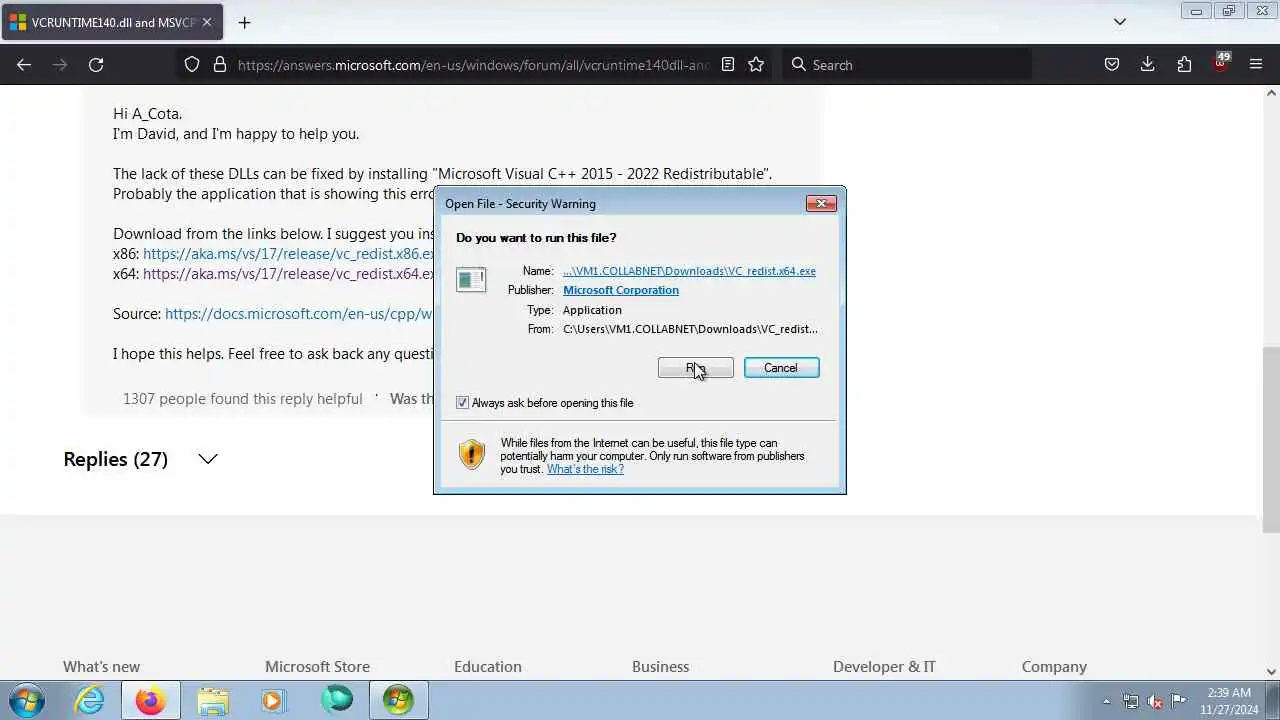
Task: Click Business footer heading
Action: pos(660,667)
